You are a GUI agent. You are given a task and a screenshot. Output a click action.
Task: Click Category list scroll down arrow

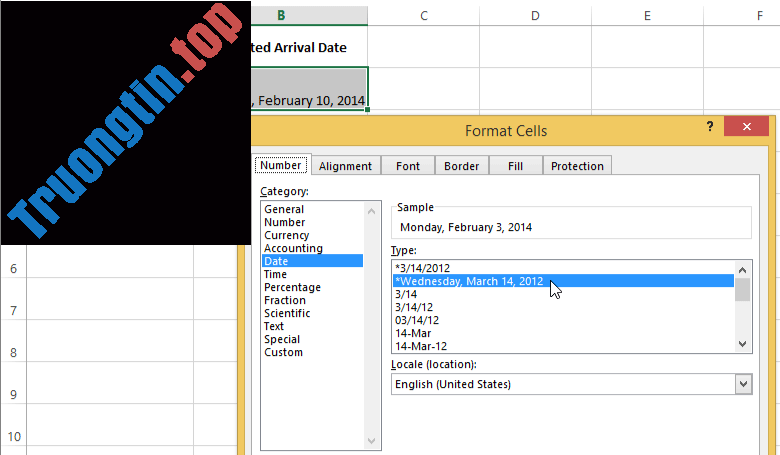[372, 441]
